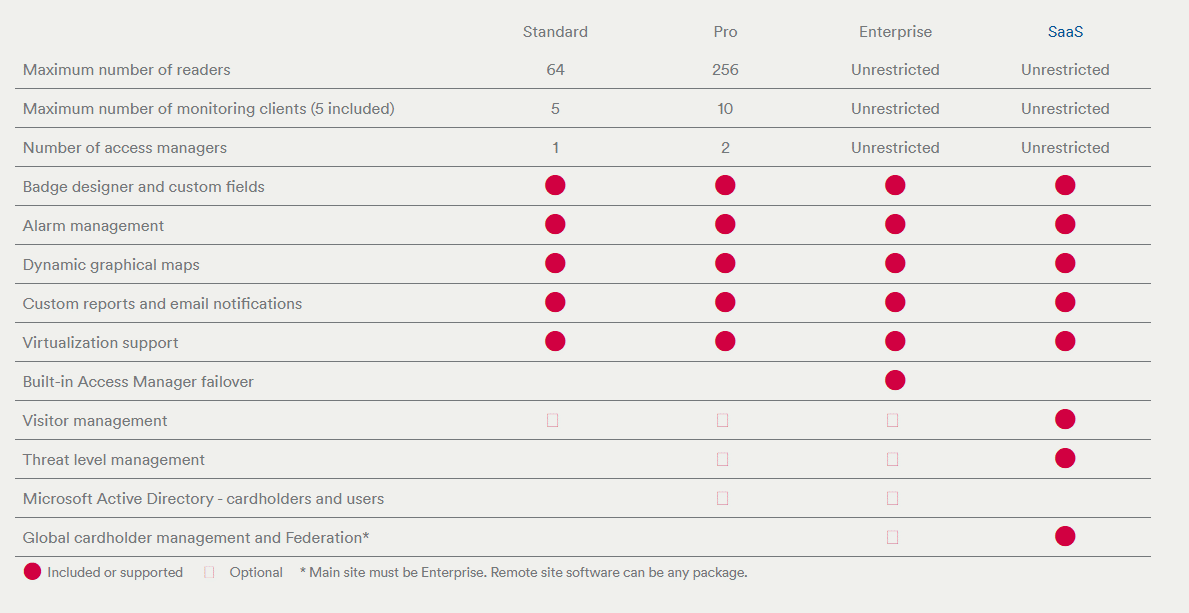Click SaaS Custom reports included dot
Image resolution: width=1189 pixels, height=613 pixels.
[x=1065, y=302]
